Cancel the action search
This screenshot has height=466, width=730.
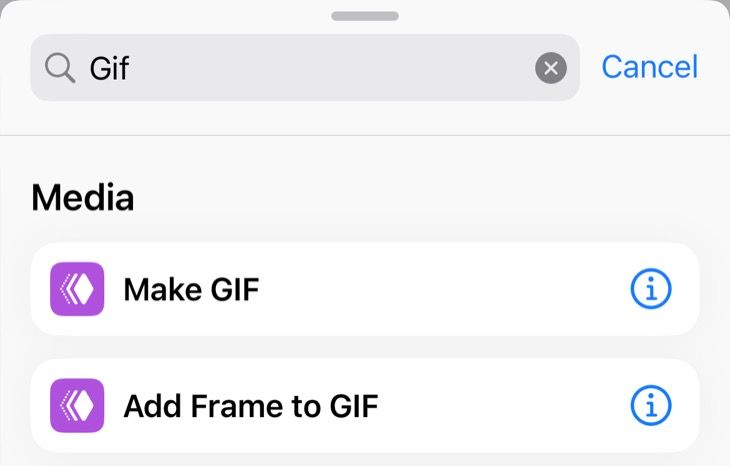pyautogui.click(x=649, y=67)
